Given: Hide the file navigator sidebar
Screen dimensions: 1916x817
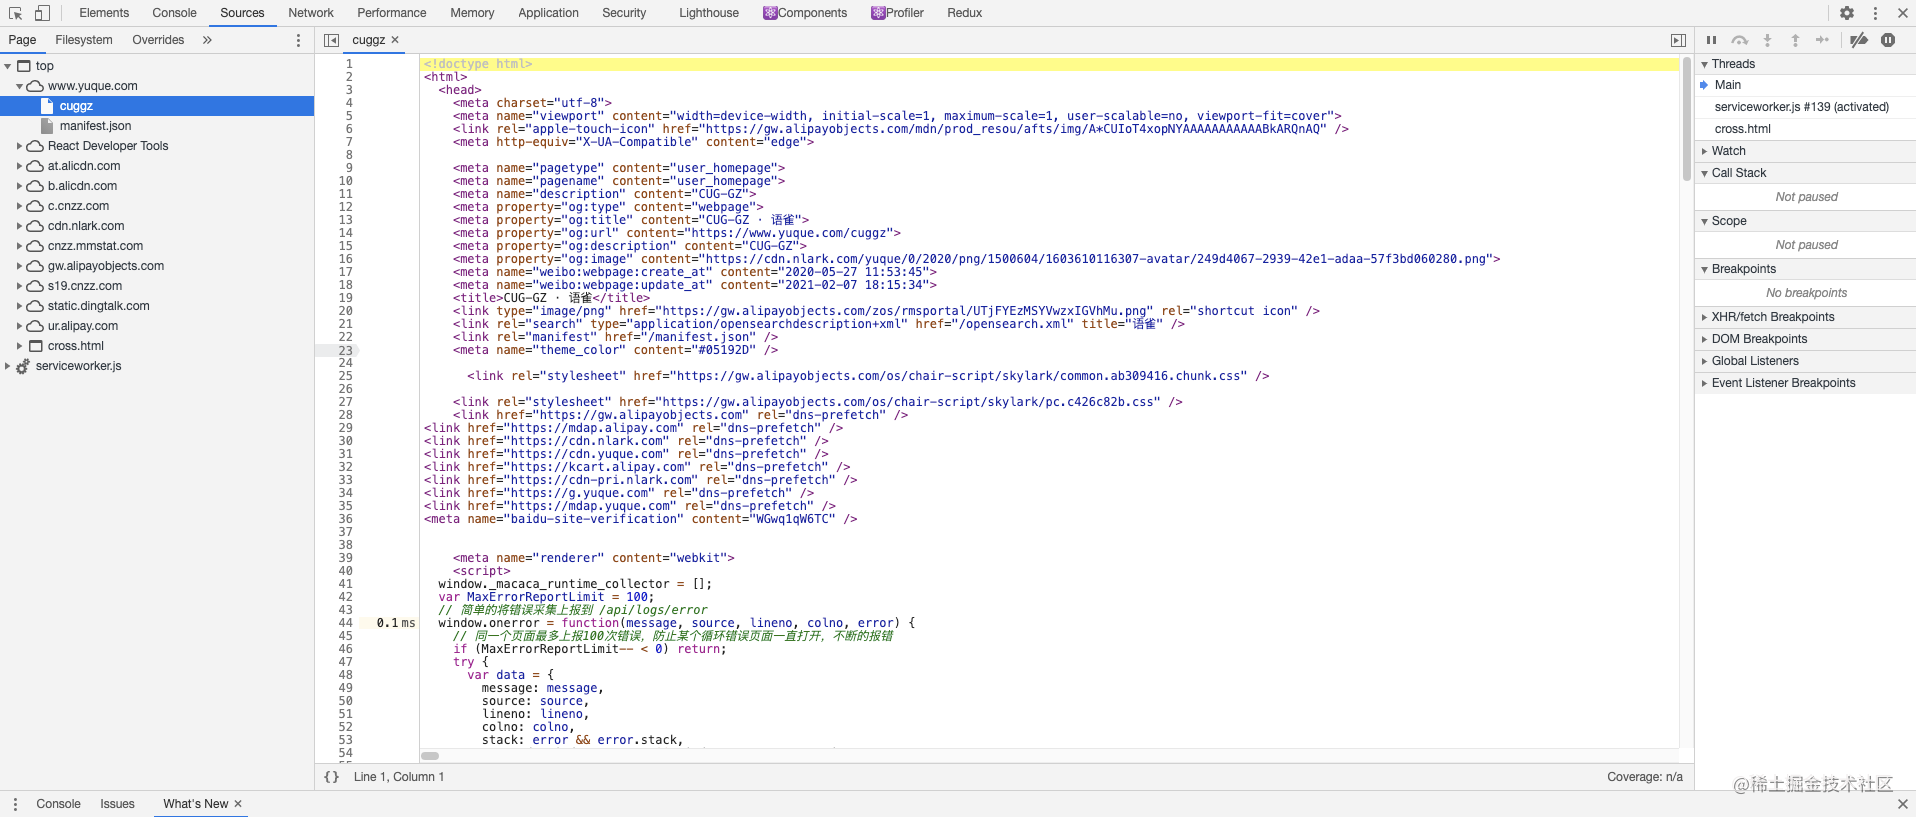Looking at the screenshot, I should coord(331,40).
